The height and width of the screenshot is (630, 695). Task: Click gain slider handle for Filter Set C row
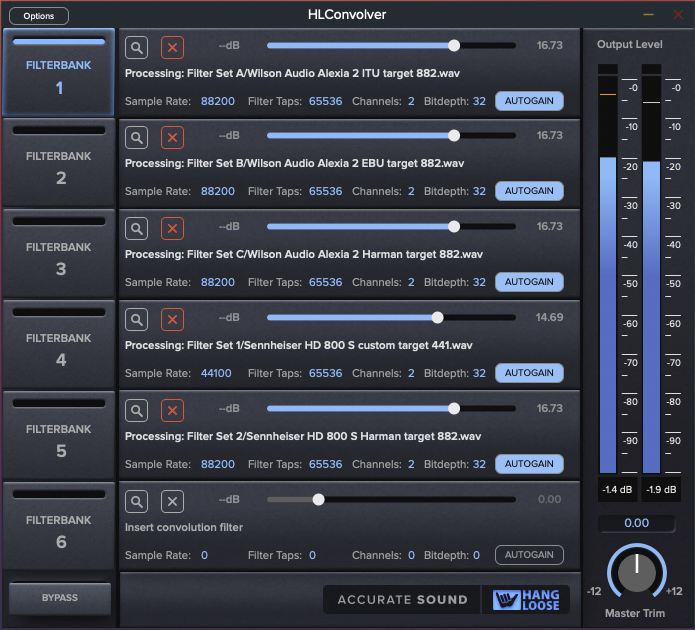coord(454,227)
